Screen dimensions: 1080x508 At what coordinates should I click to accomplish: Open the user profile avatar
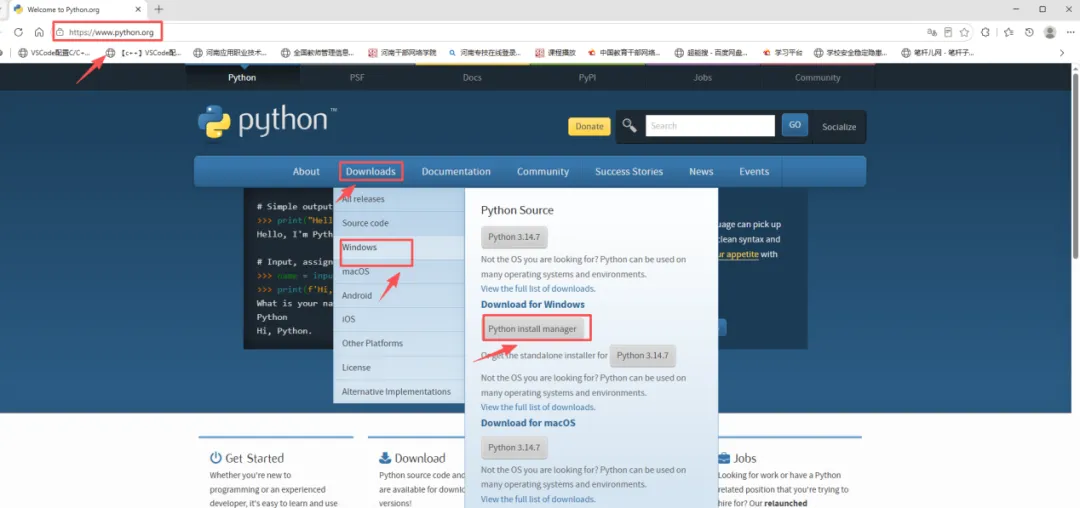point(1050,32)
